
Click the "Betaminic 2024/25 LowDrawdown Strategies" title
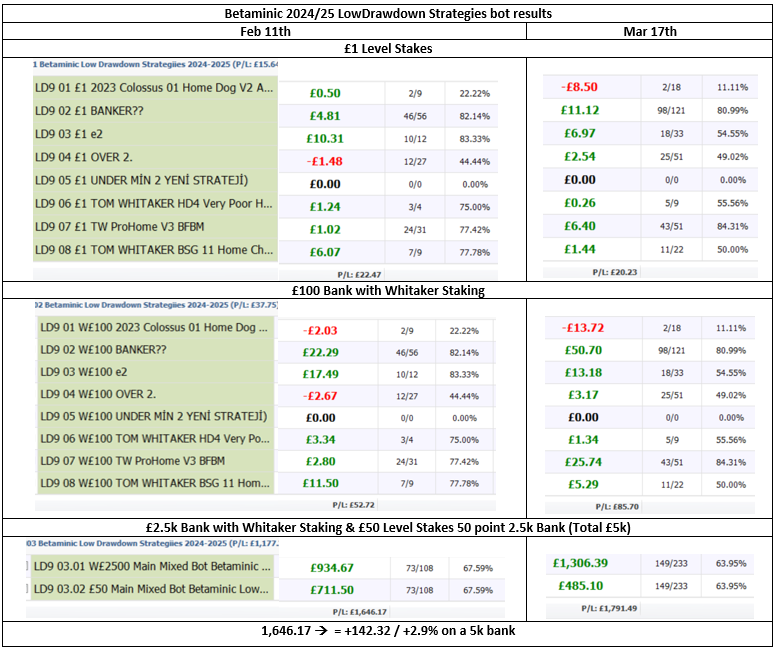388,13
